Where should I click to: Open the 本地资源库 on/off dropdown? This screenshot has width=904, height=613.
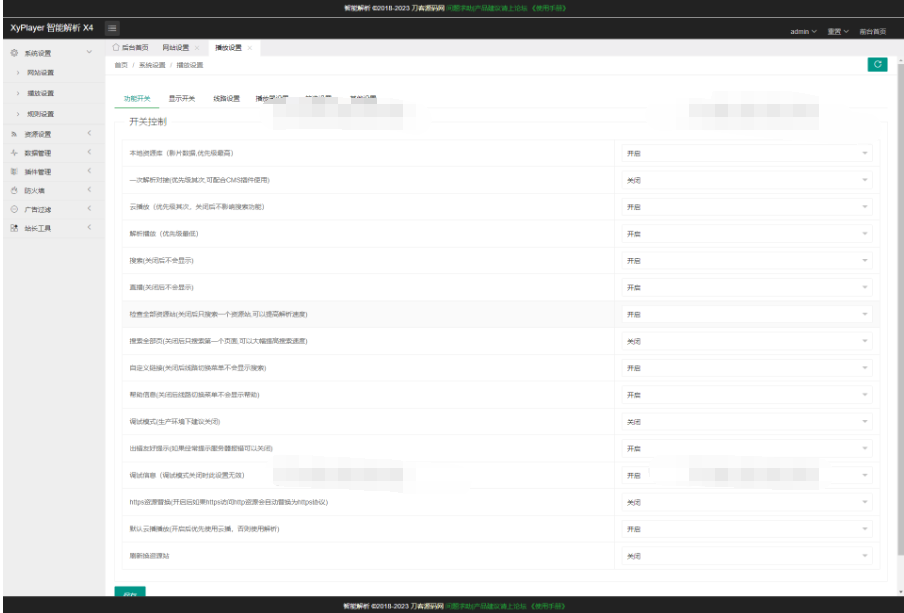point(747,154)
